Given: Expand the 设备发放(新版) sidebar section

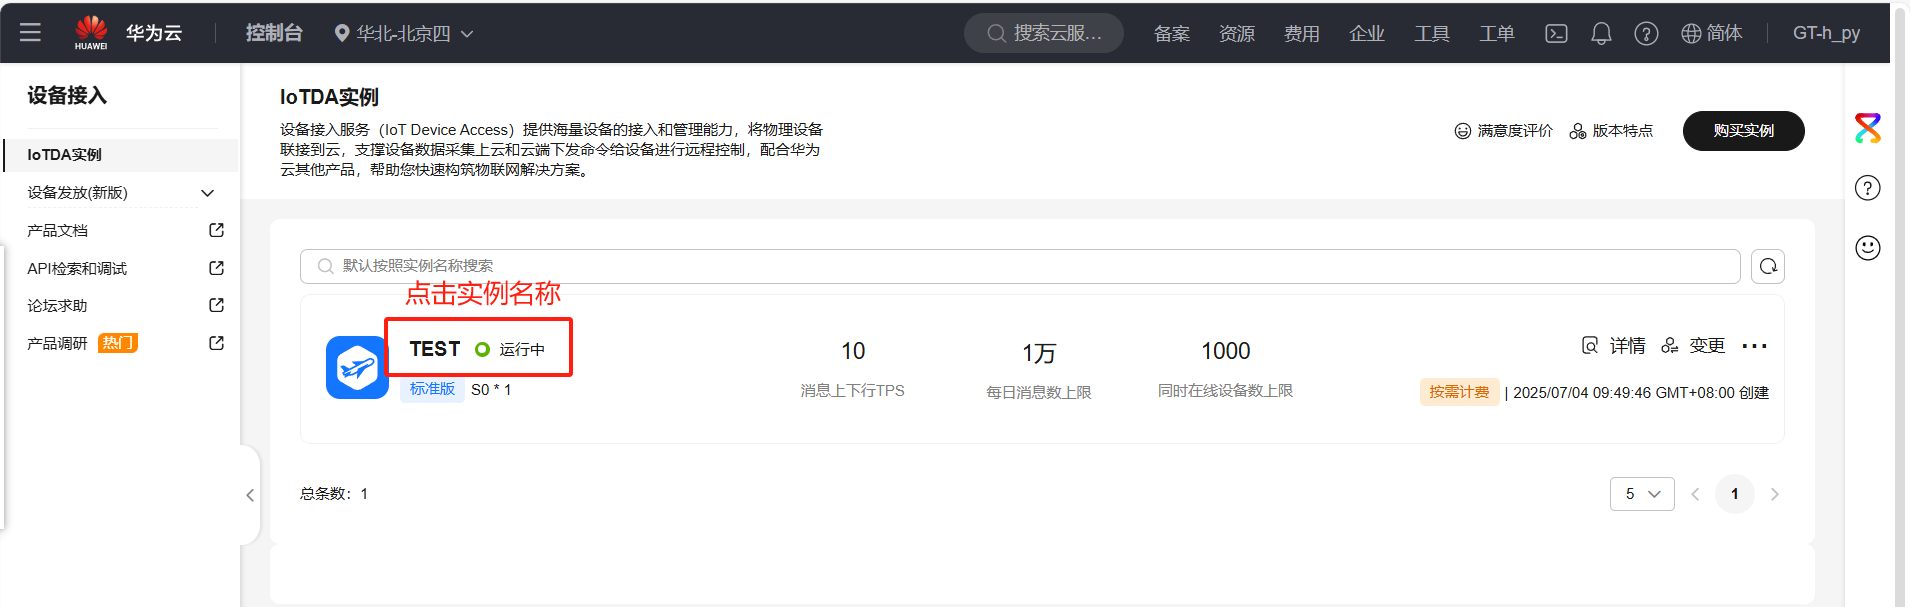Looking at the screenshot, I should [207, 193].
